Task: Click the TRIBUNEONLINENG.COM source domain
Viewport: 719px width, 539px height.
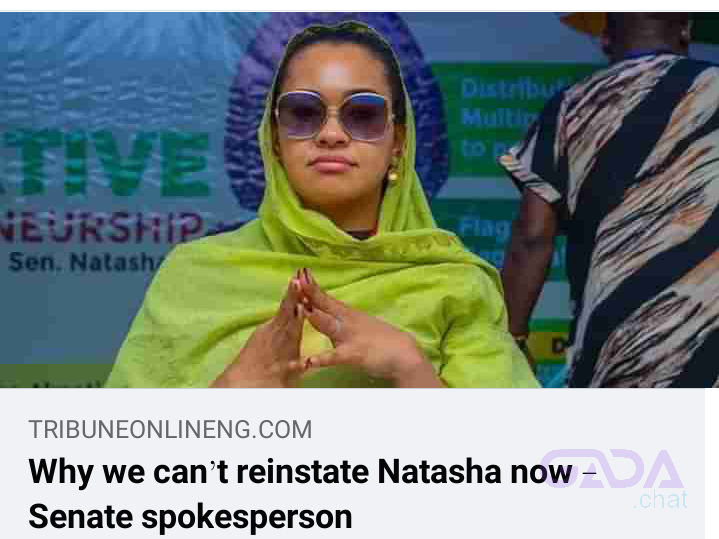Action: (170, 430)
